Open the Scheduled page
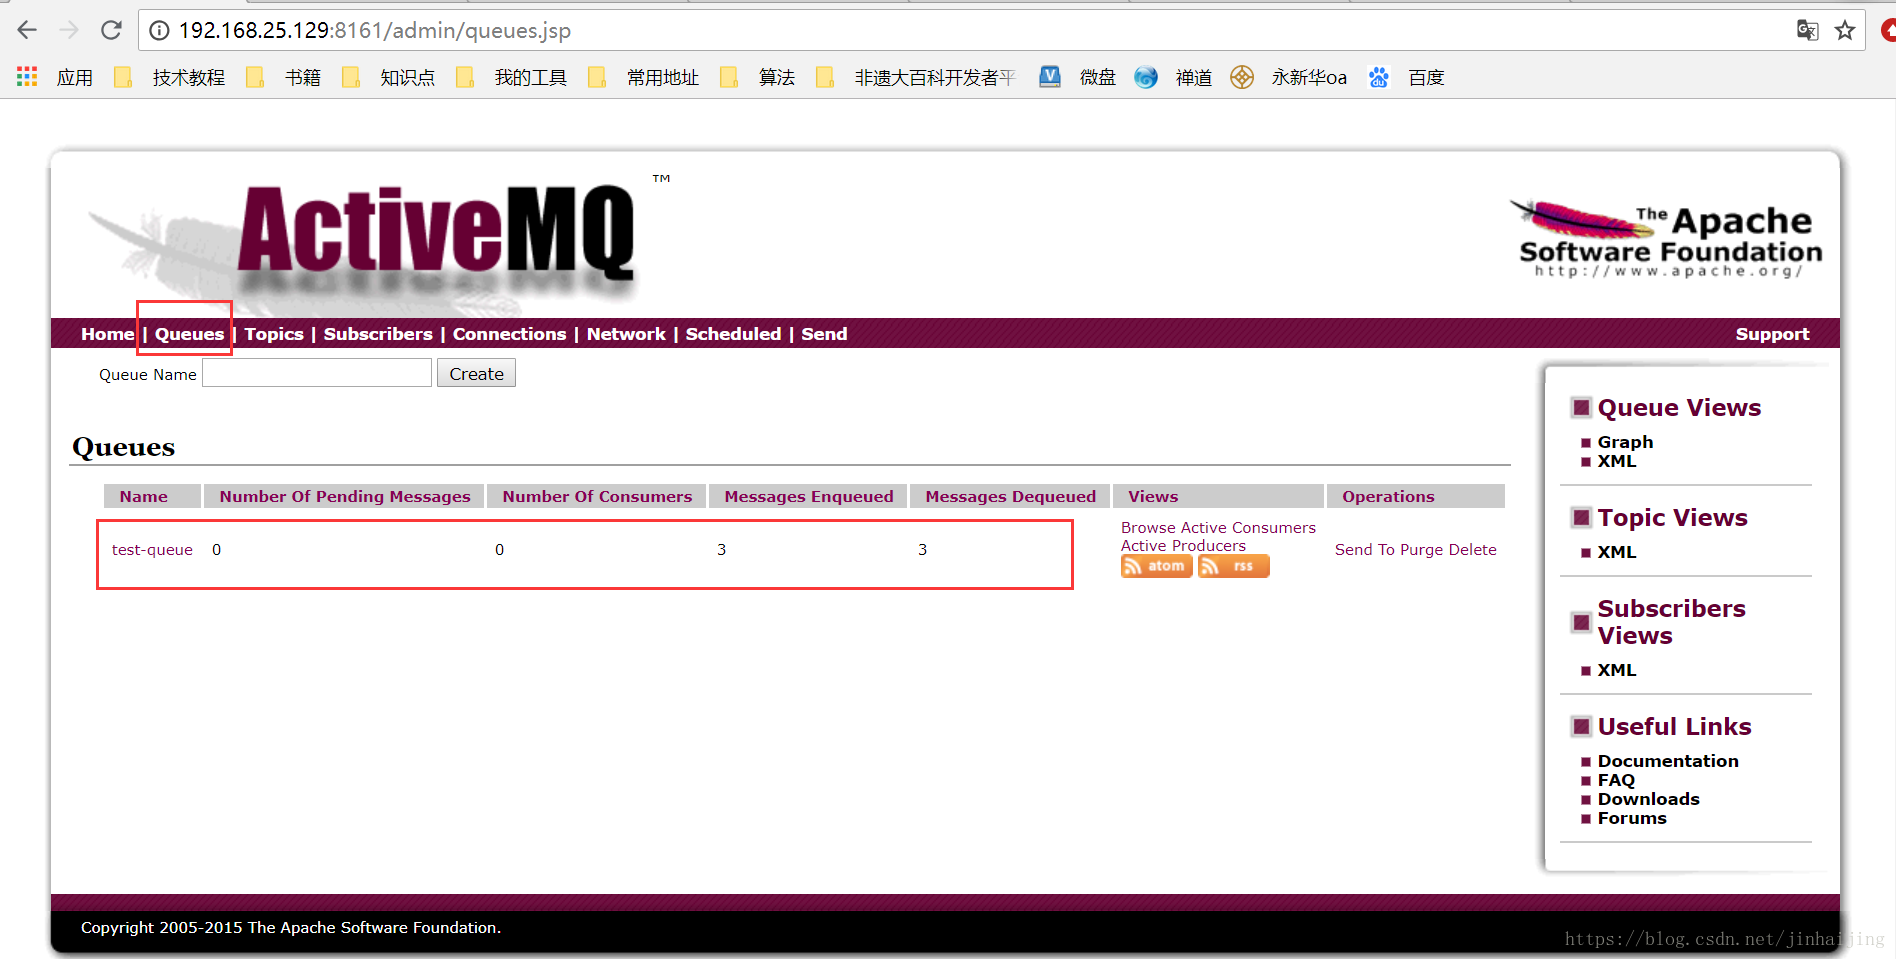The width and height of the screenshot is (1896, 959). click(733, 334)
